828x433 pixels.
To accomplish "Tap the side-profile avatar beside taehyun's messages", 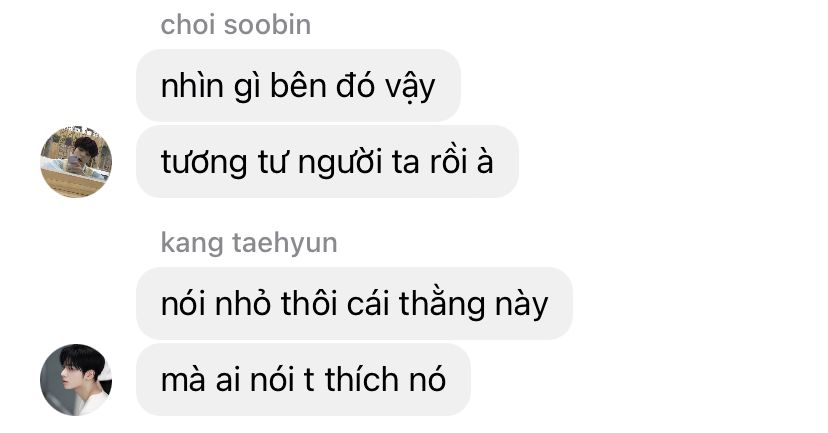I will tap(76, 380).
